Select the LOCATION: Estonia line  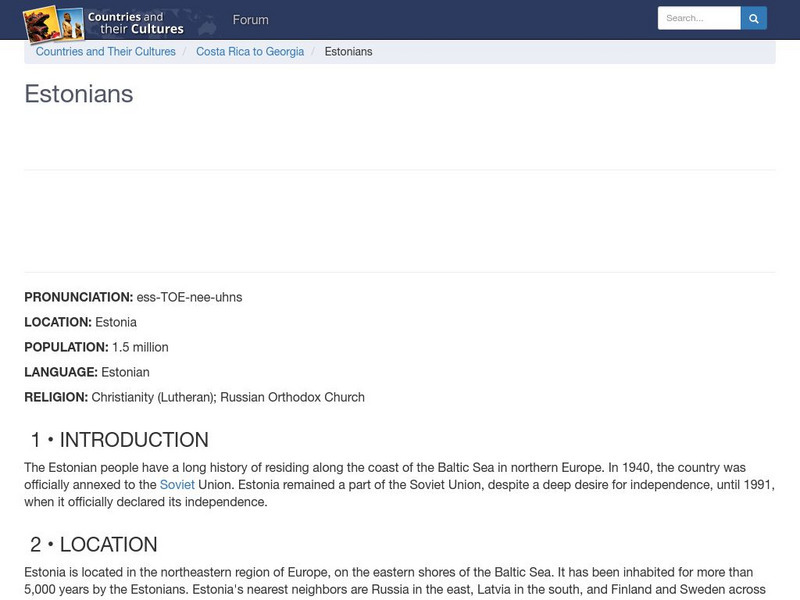(x=81, y=322)
